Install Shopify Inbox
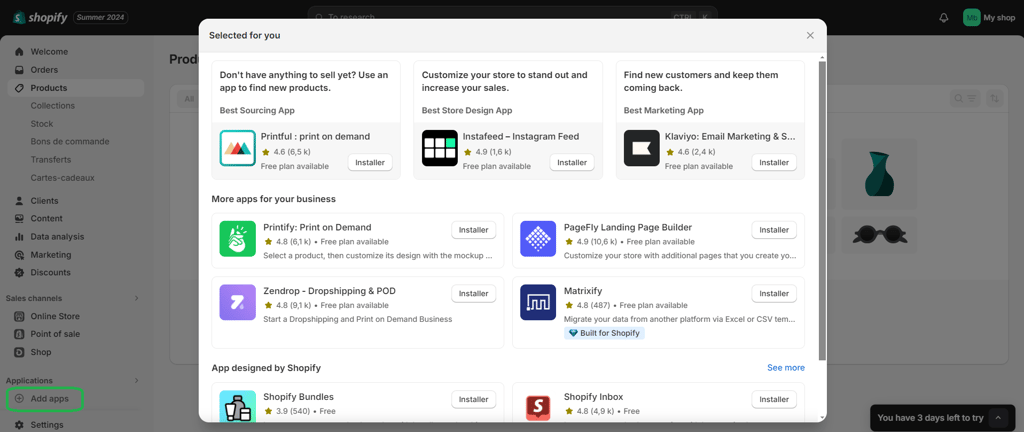Screen dimensions: 1024x432 pos(774,399)
